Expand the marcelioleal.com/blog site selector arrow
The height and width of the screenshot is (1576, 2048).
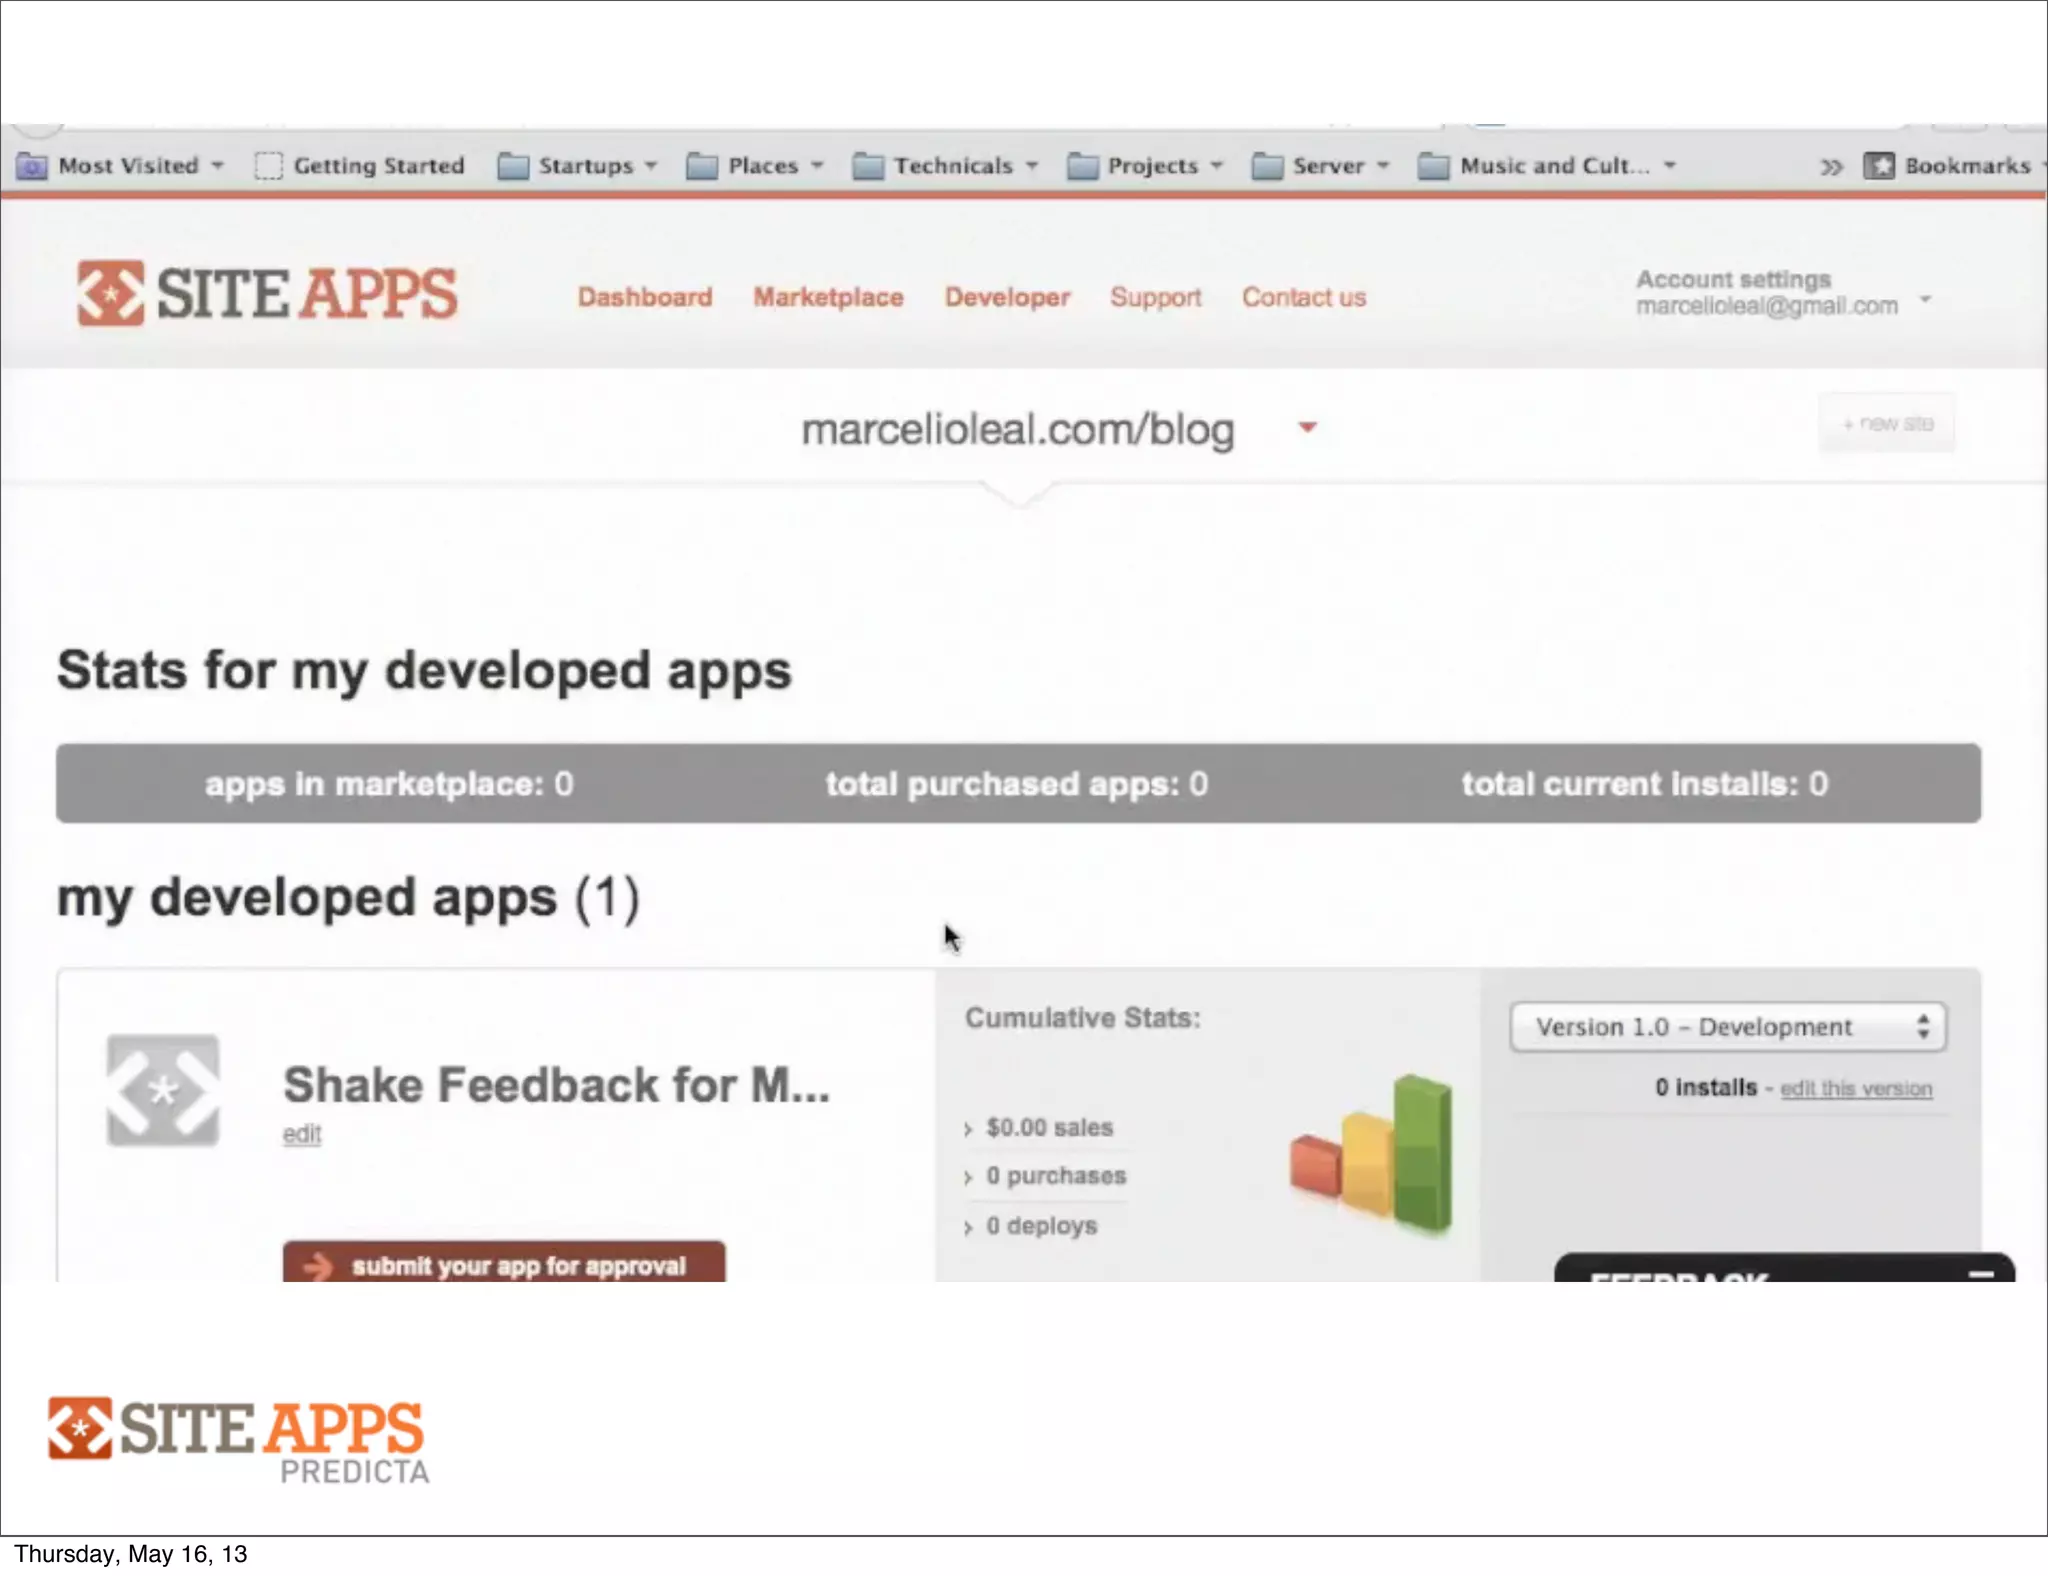(x=1307, y=428)
